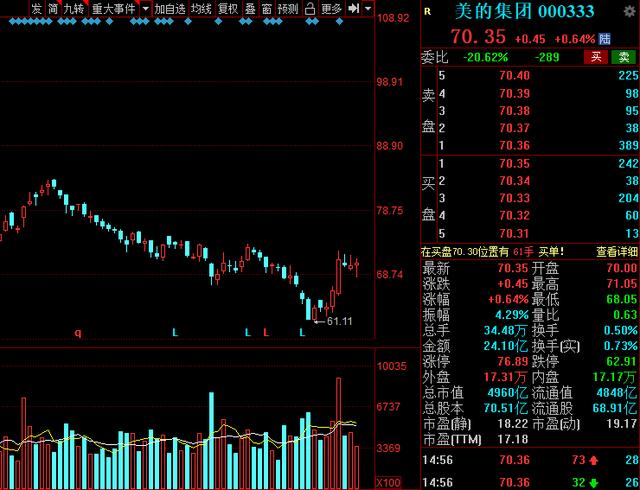Viewport: 640px width, 490px height.
Task: Click the 10035 volume axis label
Action: tap(392, 366)
